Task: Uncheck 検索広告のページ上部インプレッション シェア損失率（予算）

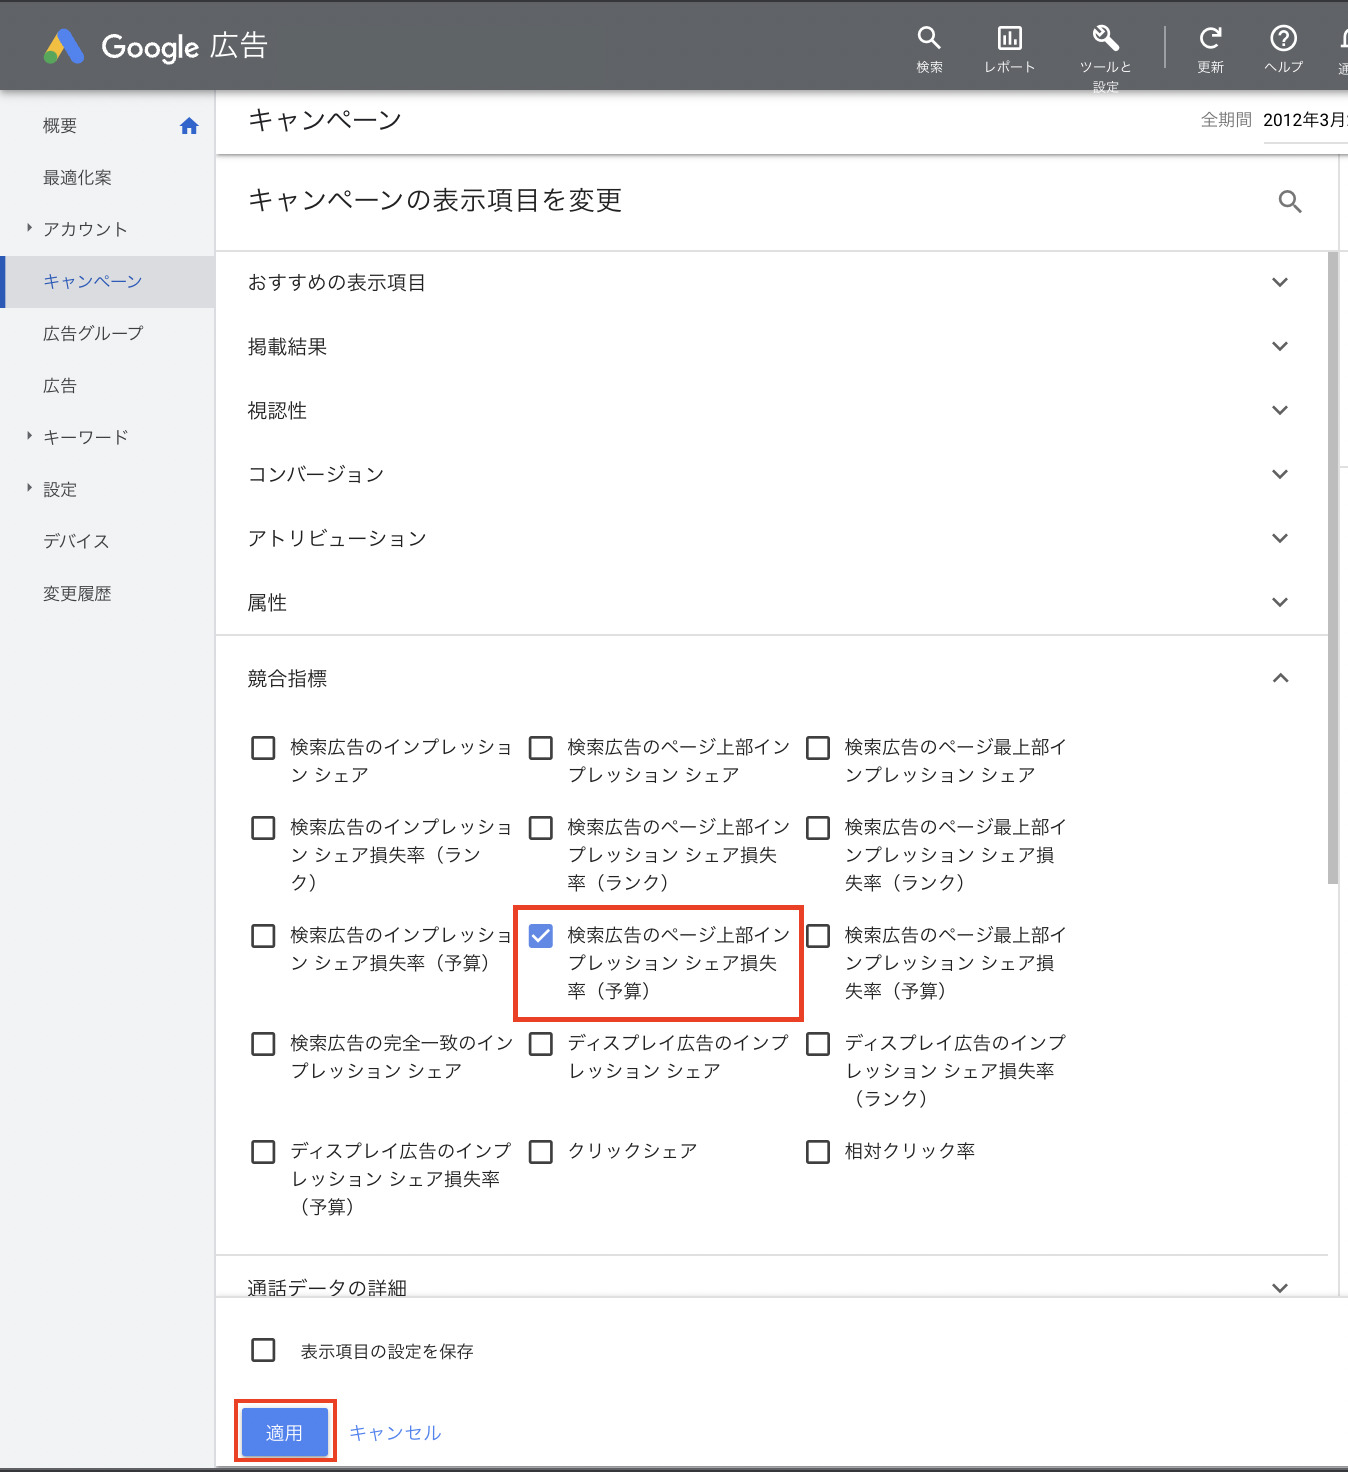Action: [x=541, y=936]
